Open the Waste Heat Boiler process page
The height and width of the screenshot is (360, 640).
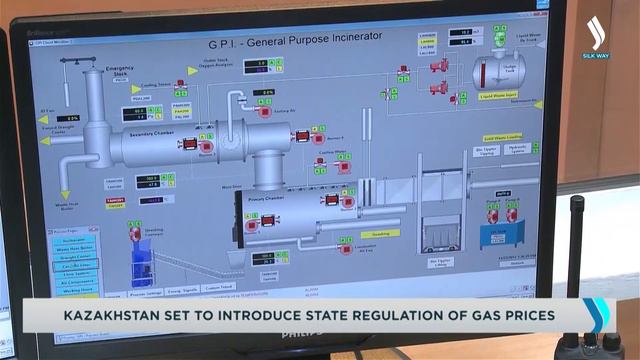coord(75,249)
